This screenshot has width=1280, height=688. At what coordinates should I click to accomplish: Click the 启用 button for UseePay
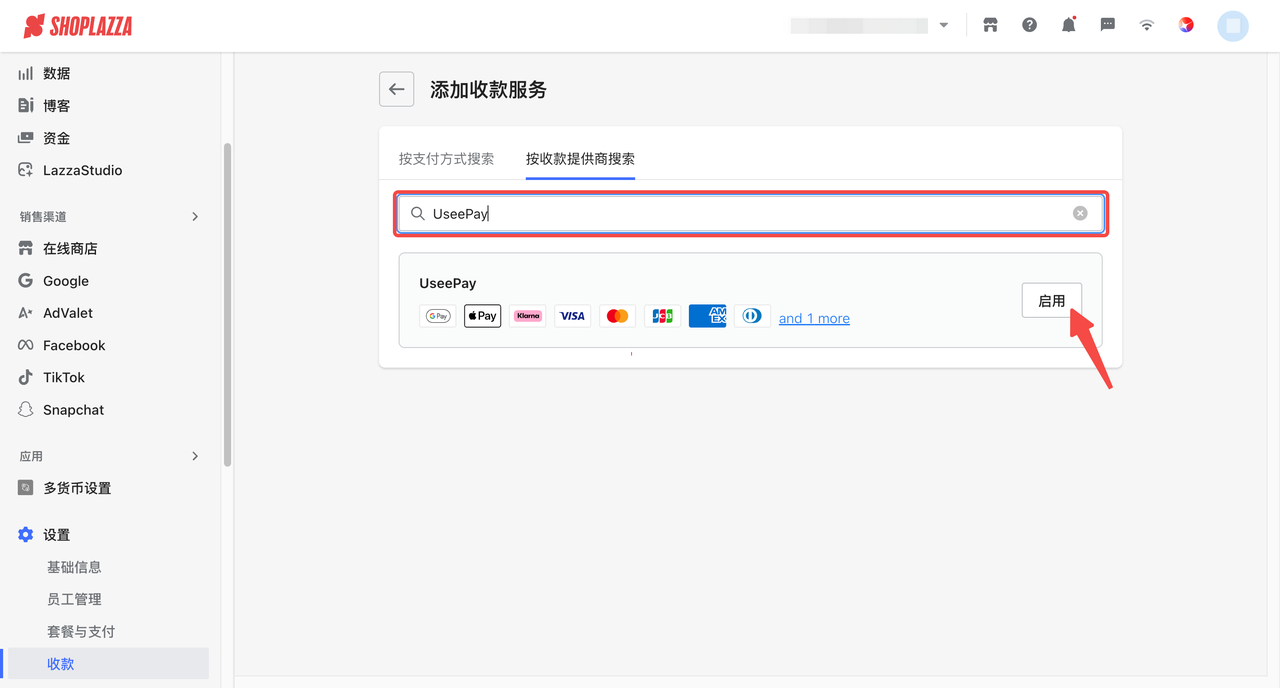(1051, 300)
